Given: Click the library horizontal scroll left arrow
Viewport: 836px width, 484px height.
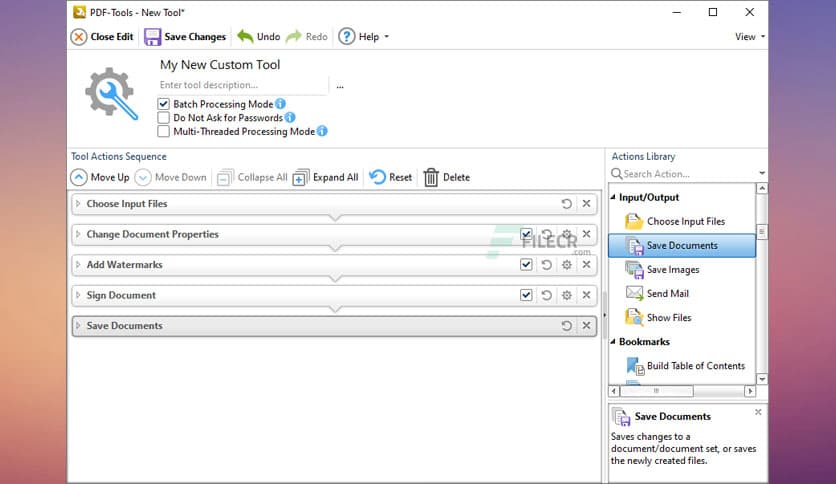Looking at the screenshot, I should click(x=614, y=391).
